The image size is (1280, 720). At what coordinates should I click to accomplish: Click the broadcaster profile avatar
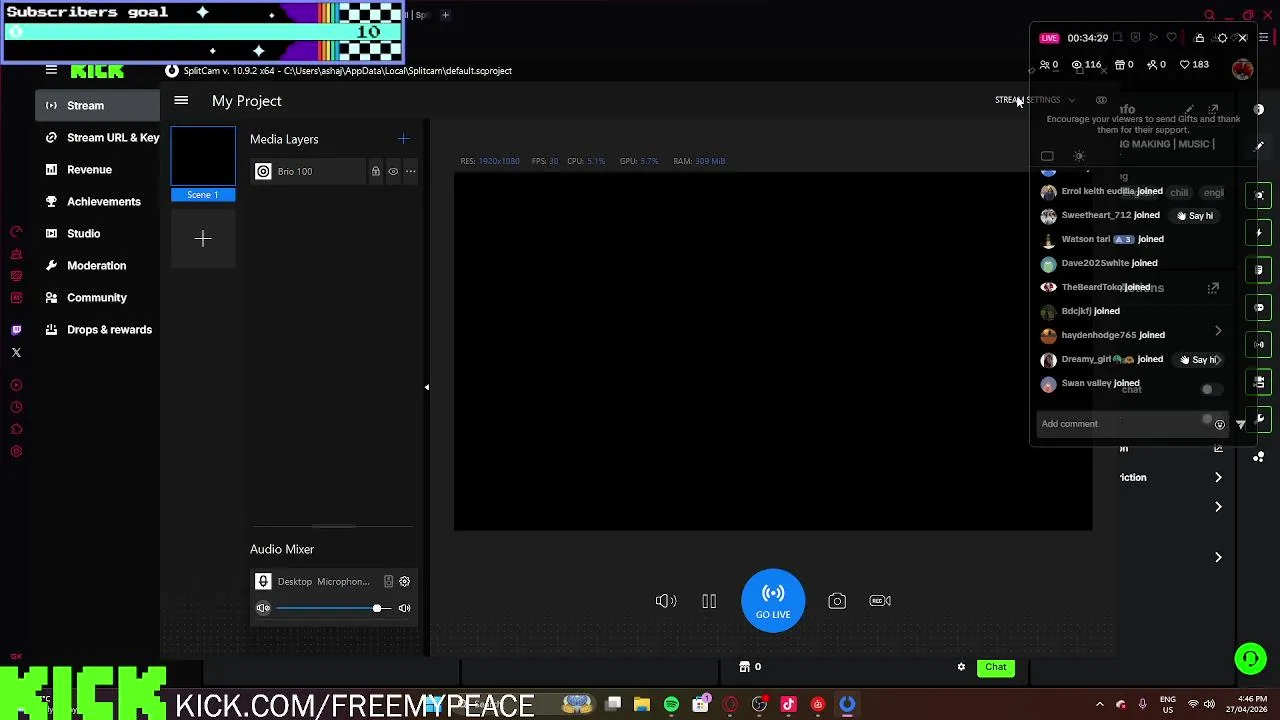point(1243,69)
